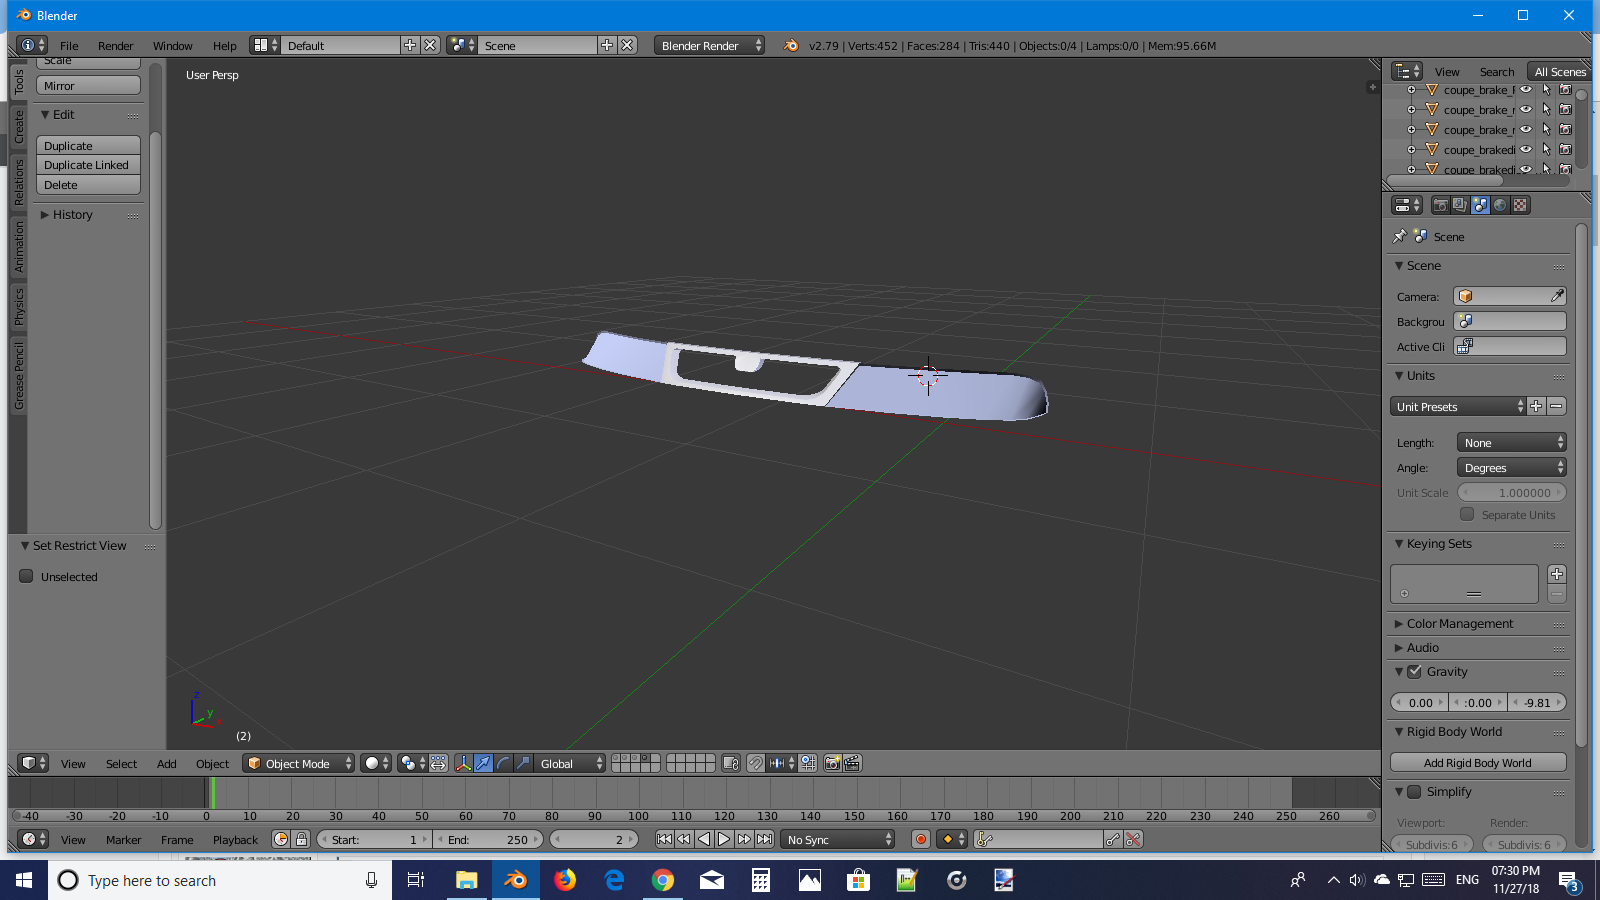Open Outliner editor type selector
This screenshot has width=1600, height=900.
pyautogui.click(x=1407, y=71)
